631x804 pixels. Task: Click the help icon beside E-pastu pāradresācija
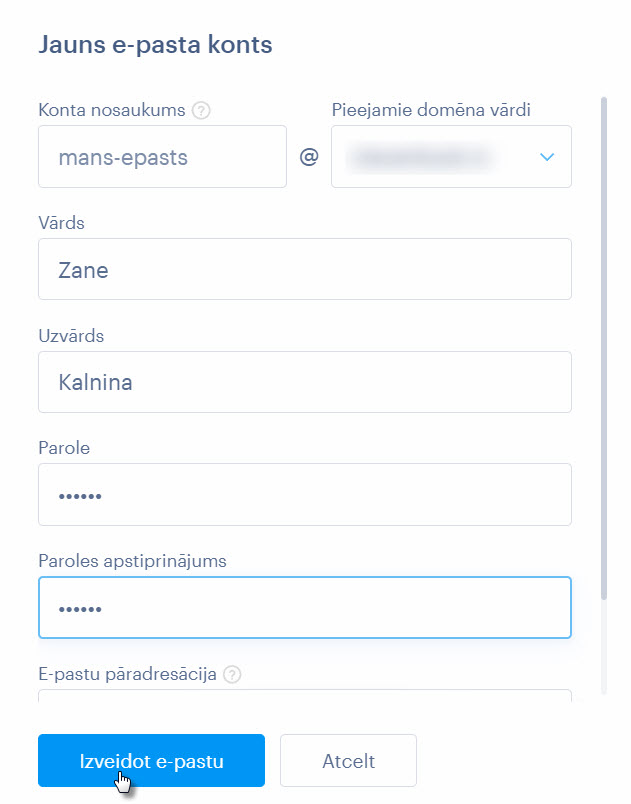click(232, 674)
